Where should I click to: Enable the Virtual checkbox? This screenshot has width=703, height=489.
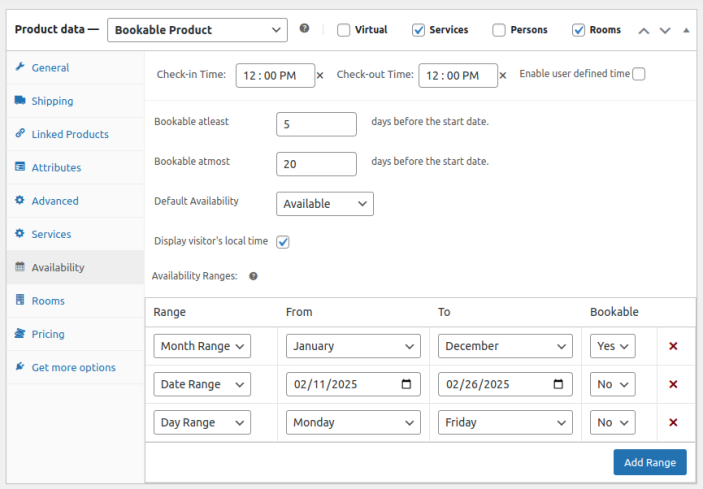pos(344,30)
